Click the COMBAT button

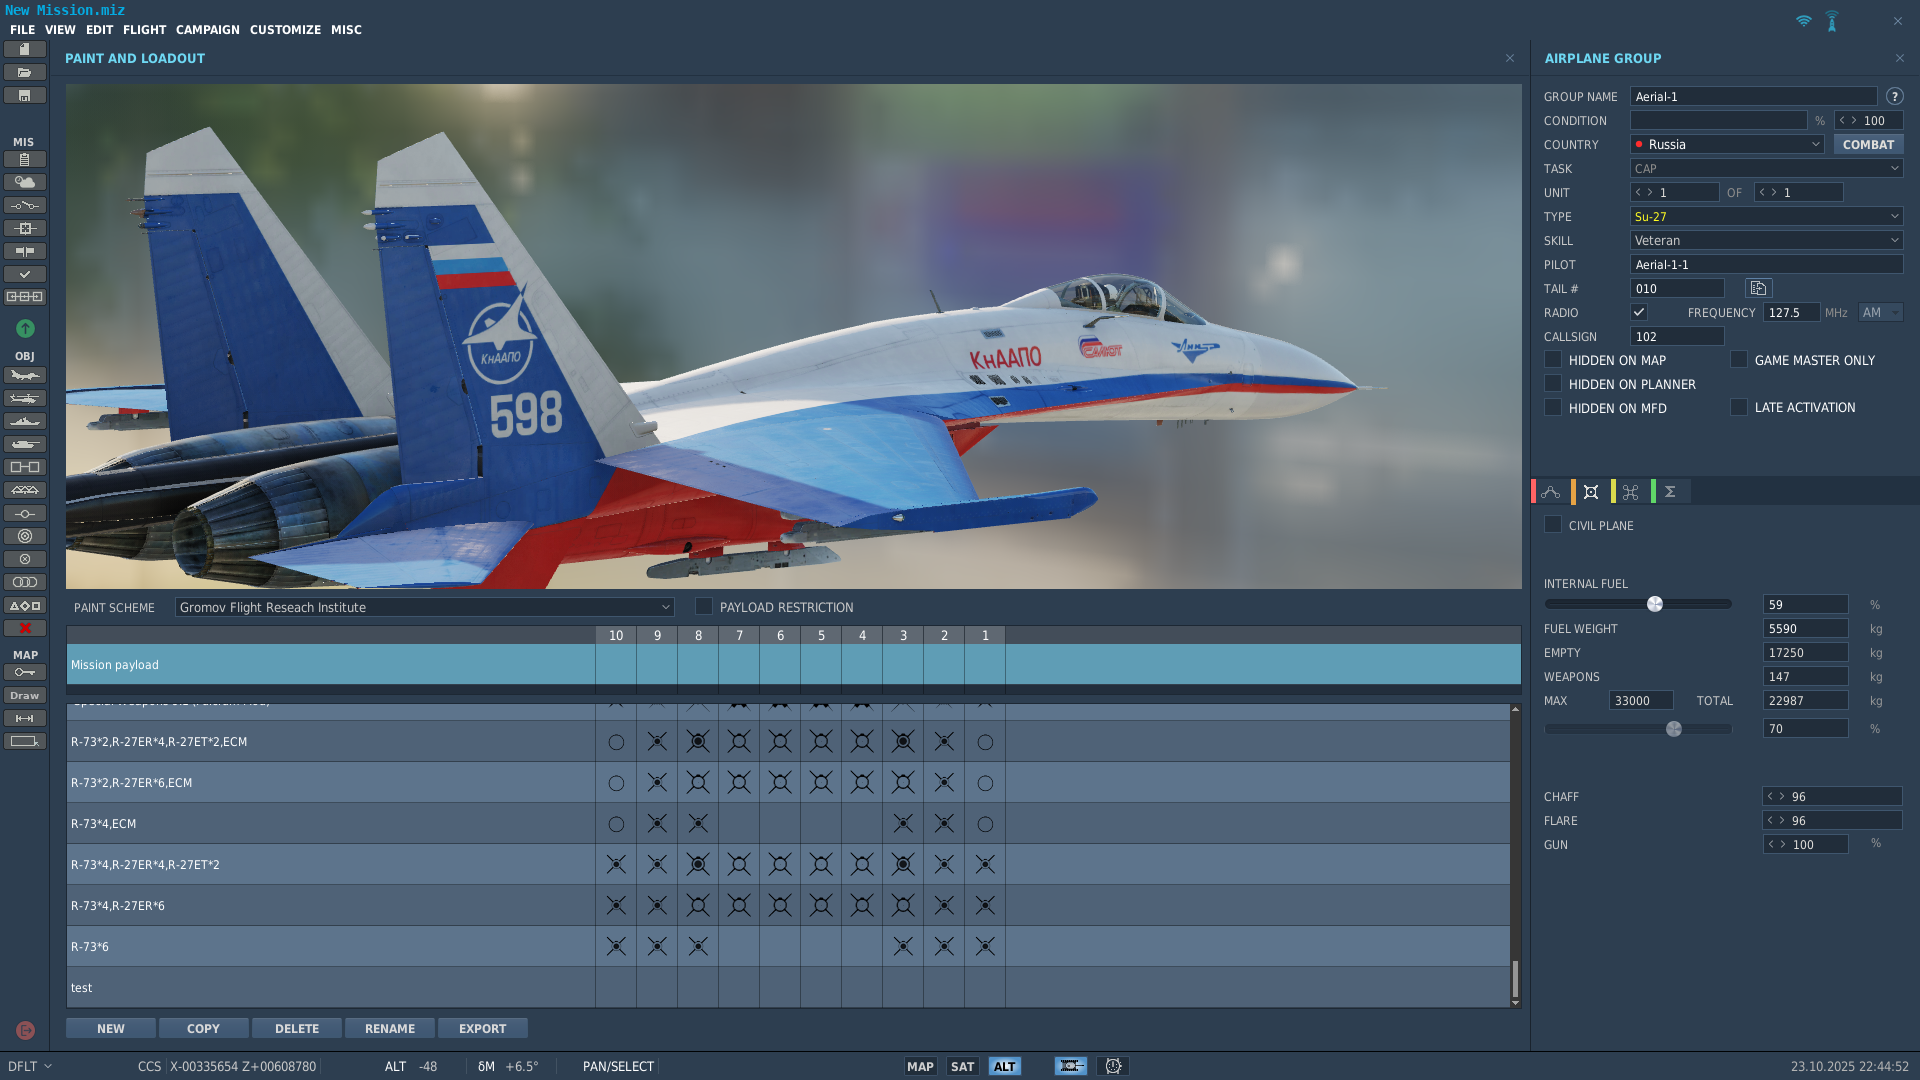coord(1868,145)
